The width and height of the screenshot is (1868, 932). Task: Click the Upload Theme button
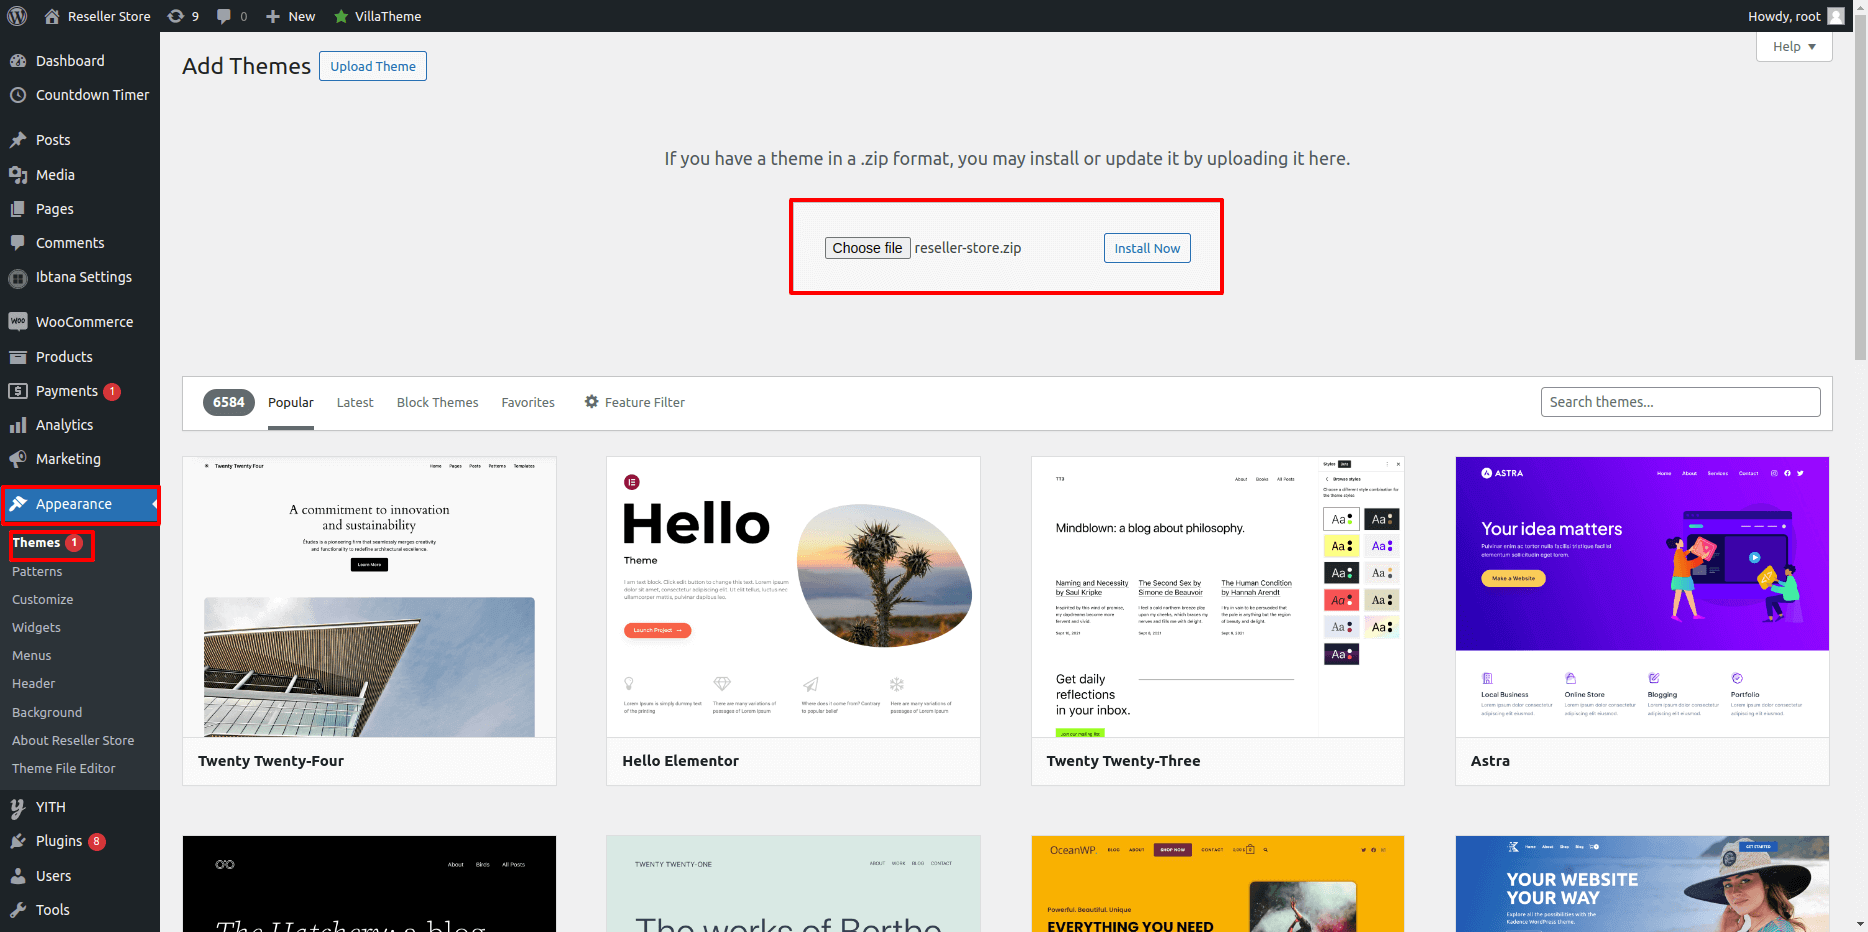[373, 66]
